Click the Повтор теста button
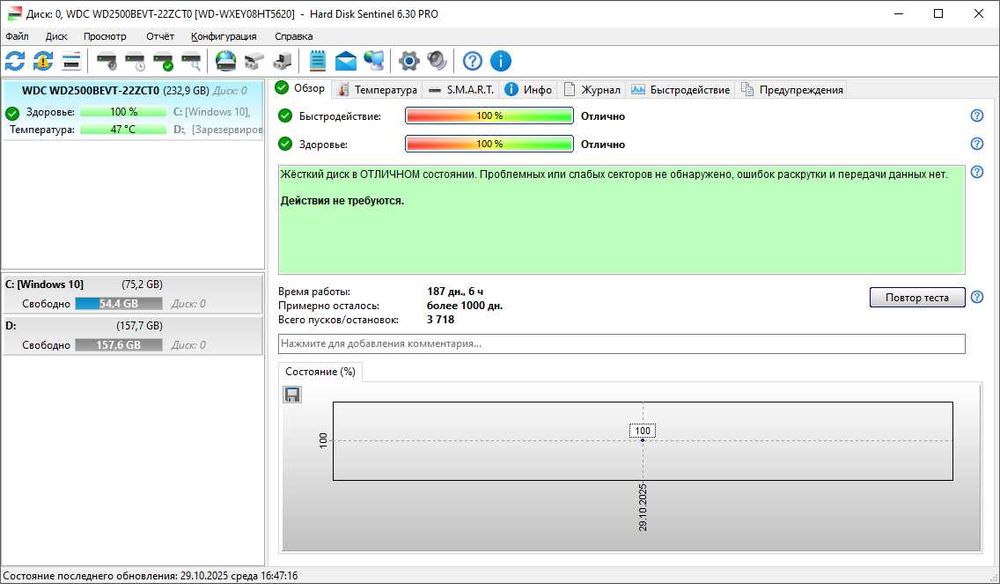1000x584 pixels. point(916,297)
